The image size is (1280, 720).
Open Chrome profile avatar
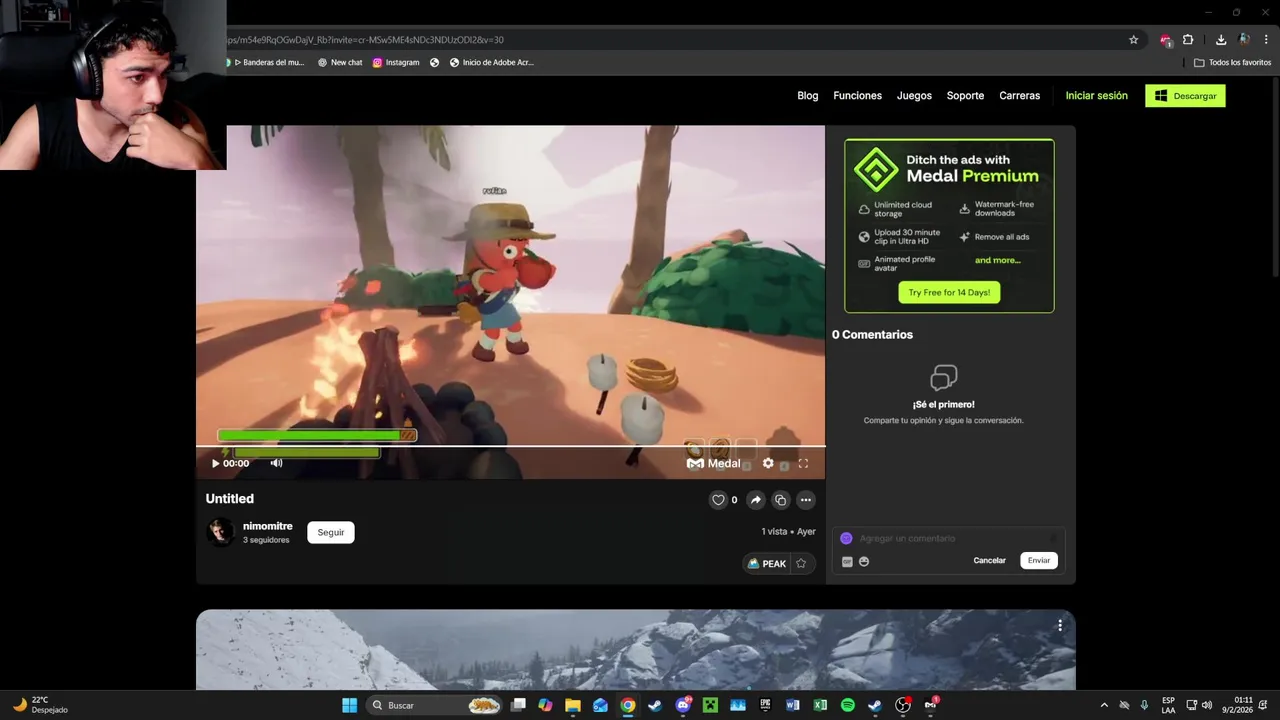tap(1244, 40)
